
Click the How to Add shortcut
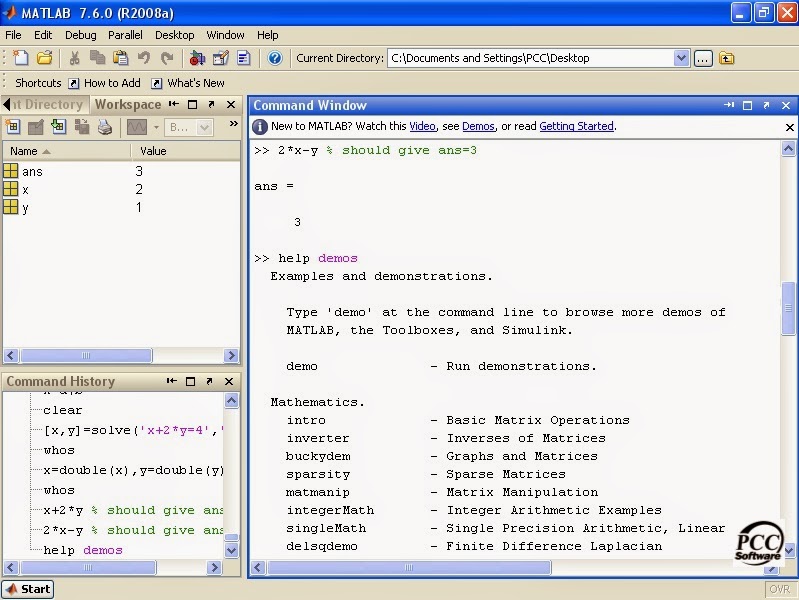click(104, 83)
